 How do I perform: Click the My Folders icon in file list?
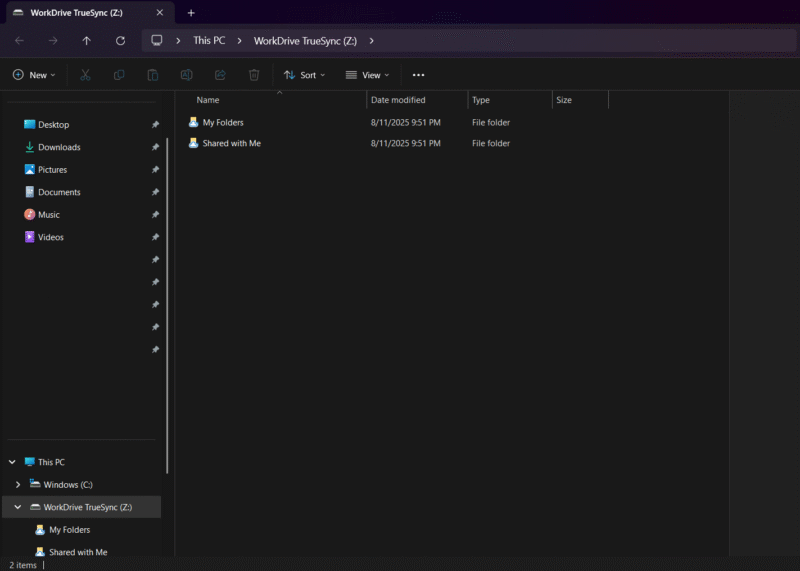193,122
